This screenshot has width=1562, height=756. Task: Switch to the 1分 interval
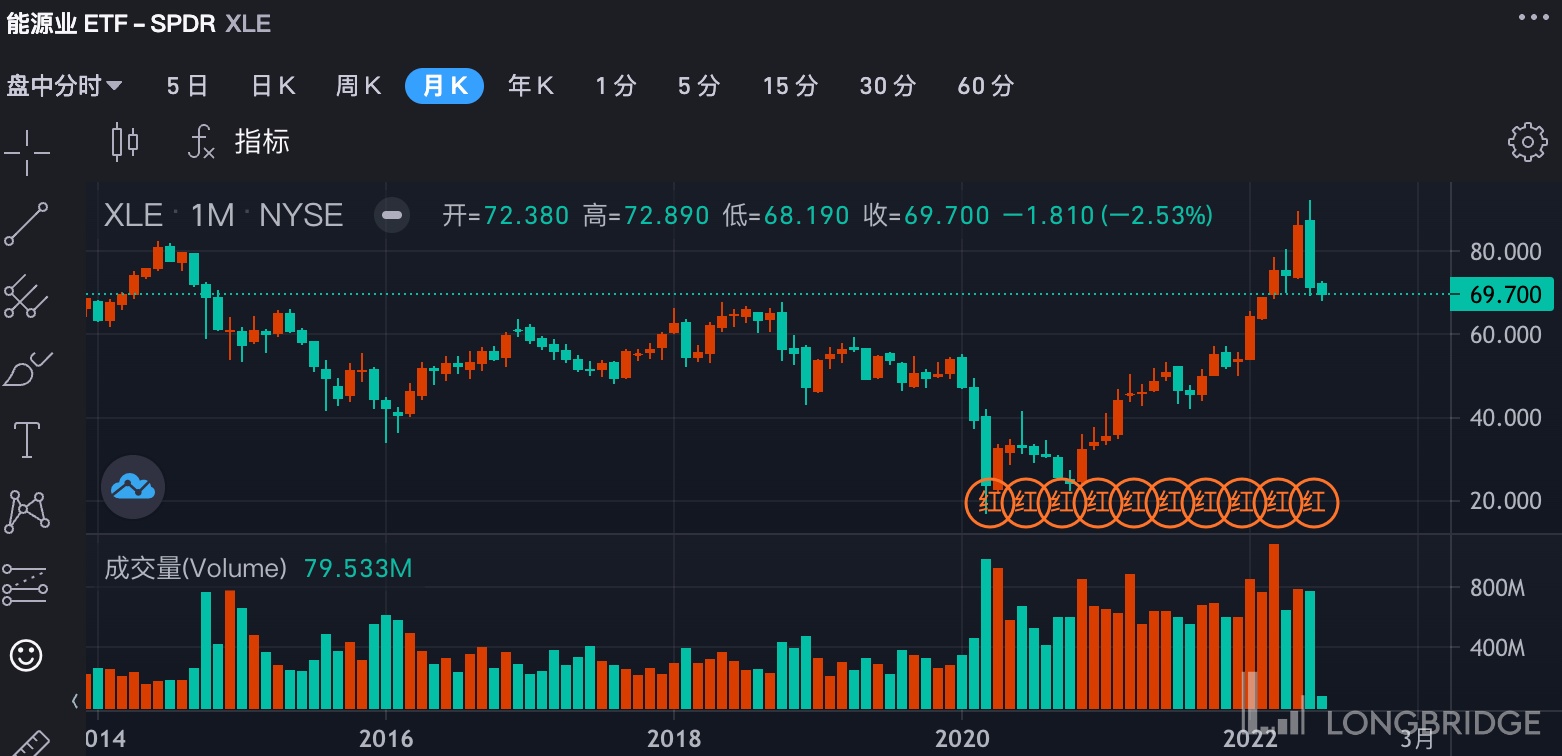pyautogui.click(x=615, y=86)
